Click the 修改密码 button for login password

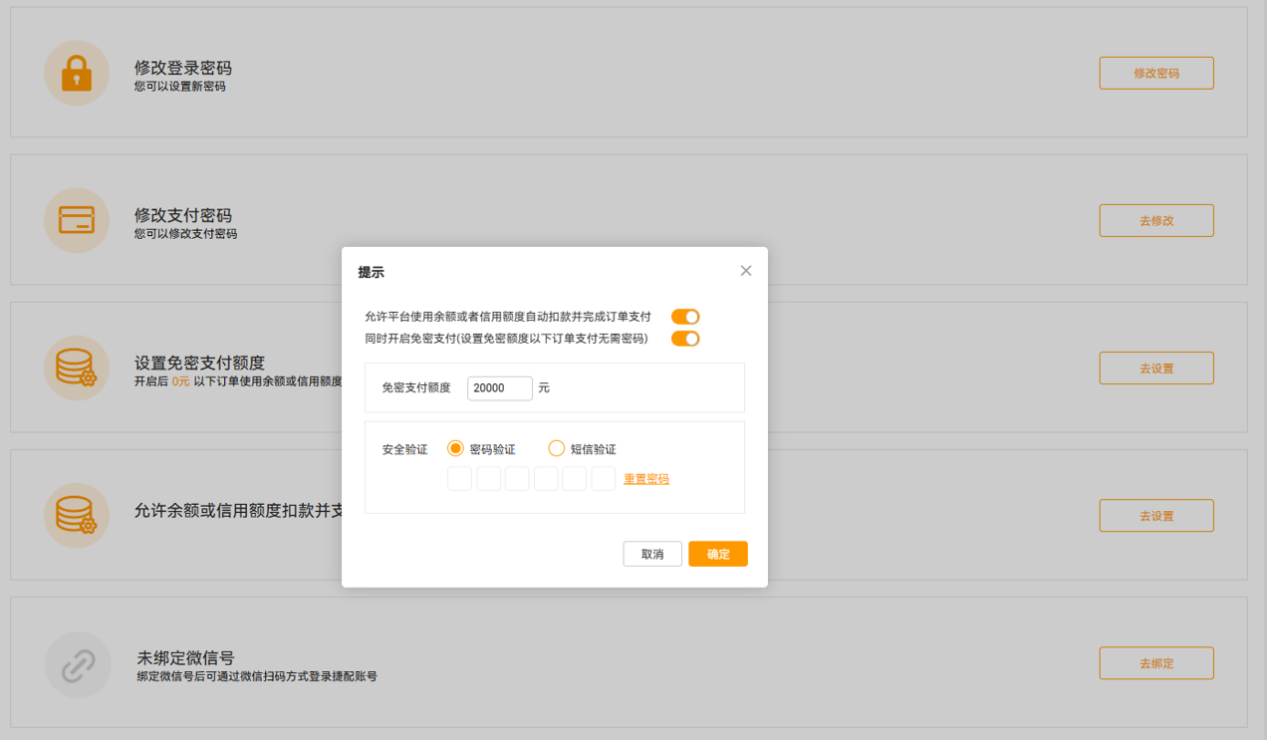(1156, 72)
